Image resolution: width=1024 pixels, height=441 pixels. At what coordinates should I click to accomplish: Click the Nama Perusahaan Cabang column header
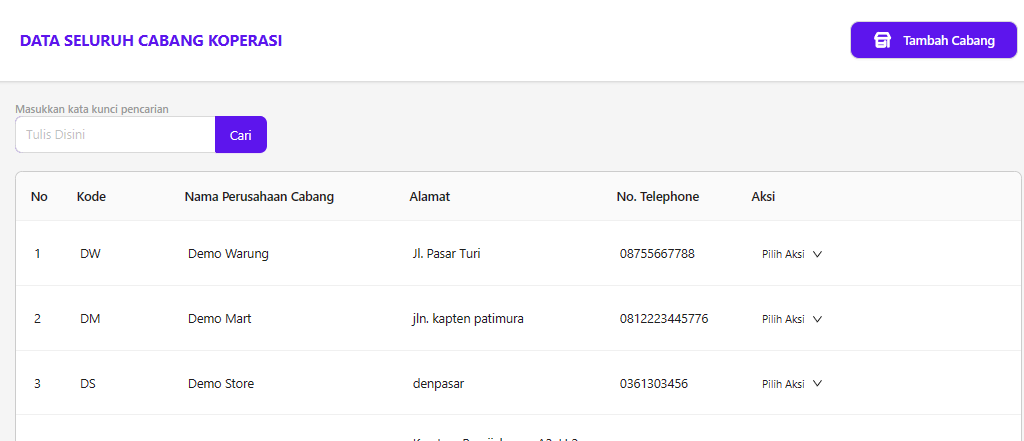[x=259, y=197]
